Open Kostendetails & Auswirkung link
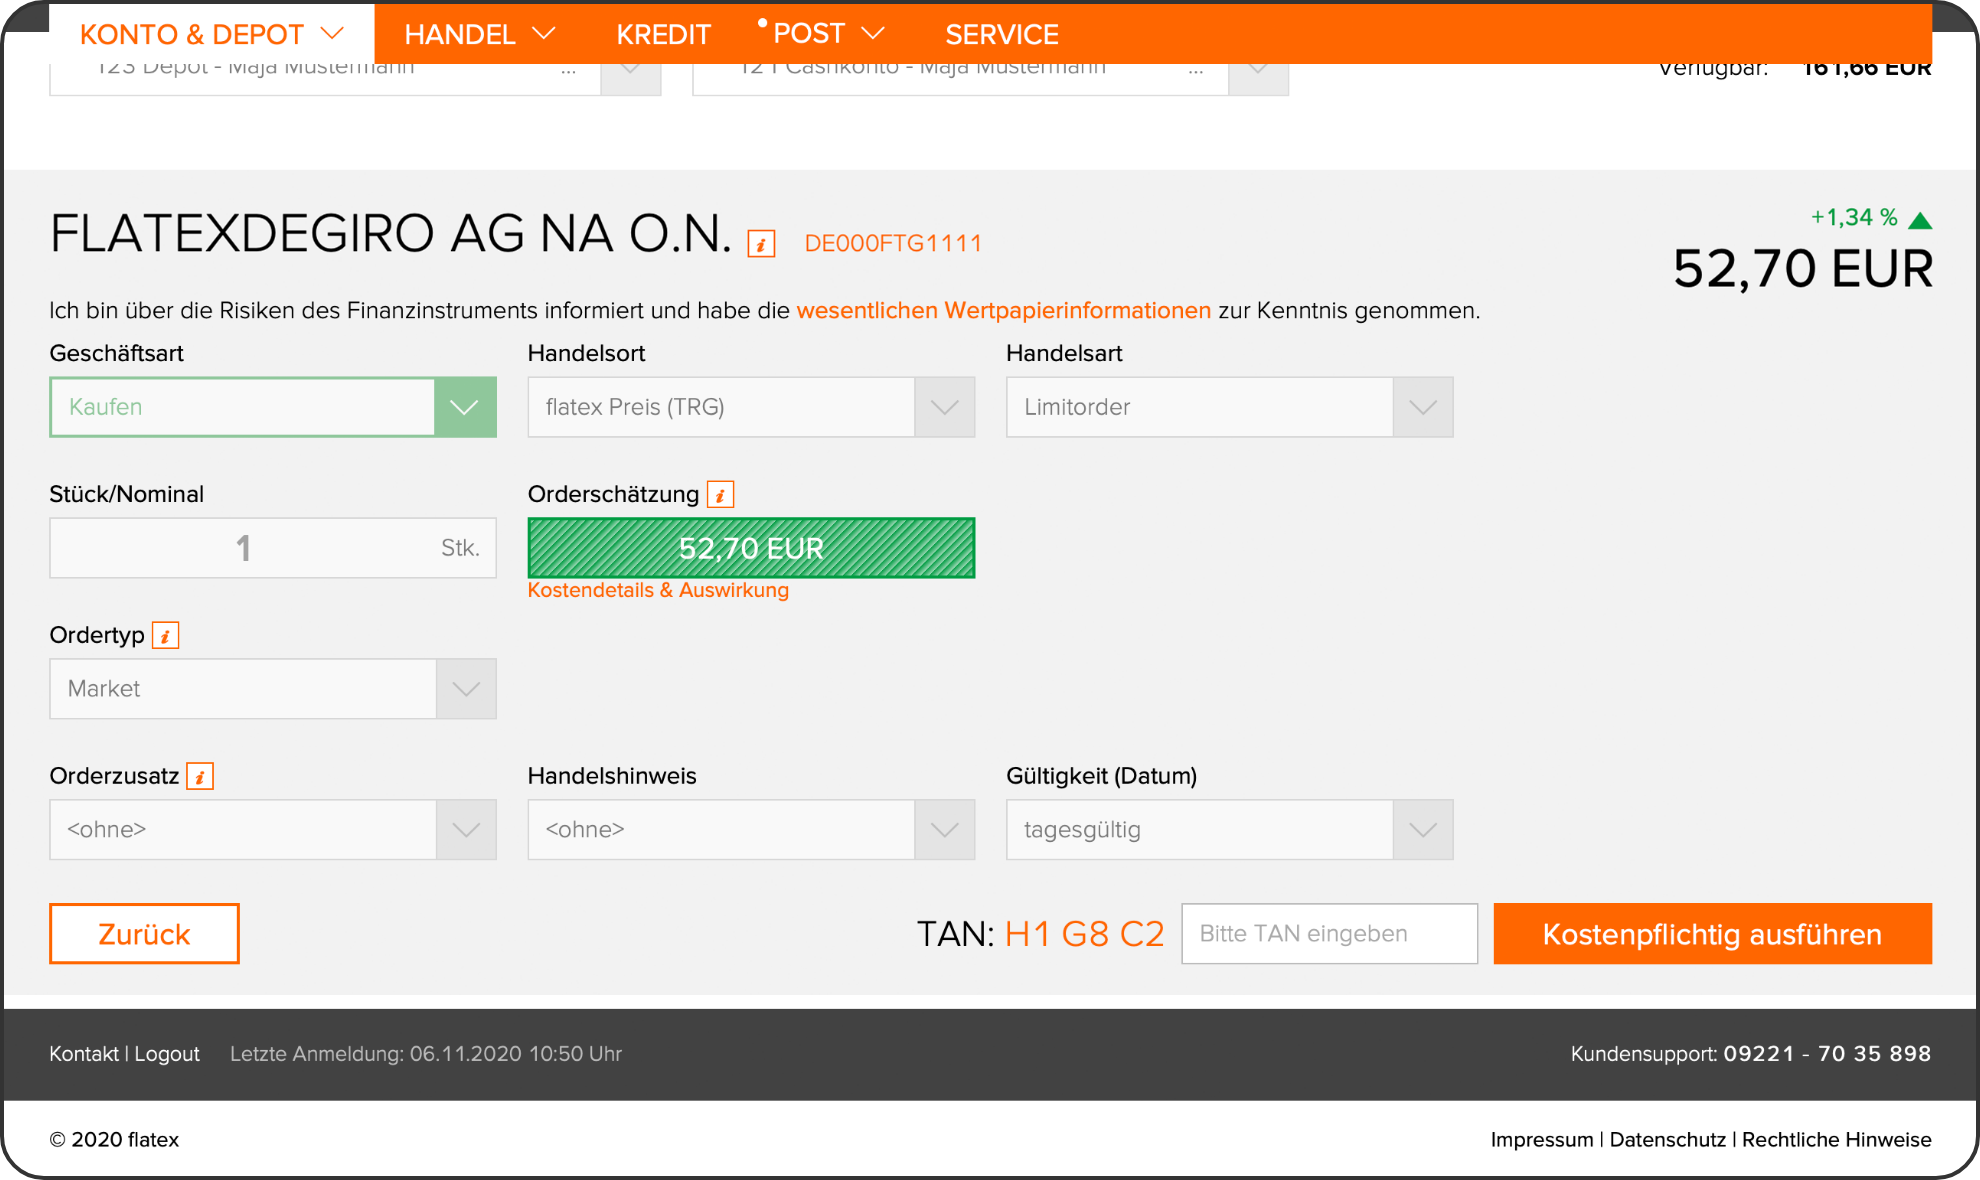This screenshot has height=1180, width=1980. click(658, 590)
